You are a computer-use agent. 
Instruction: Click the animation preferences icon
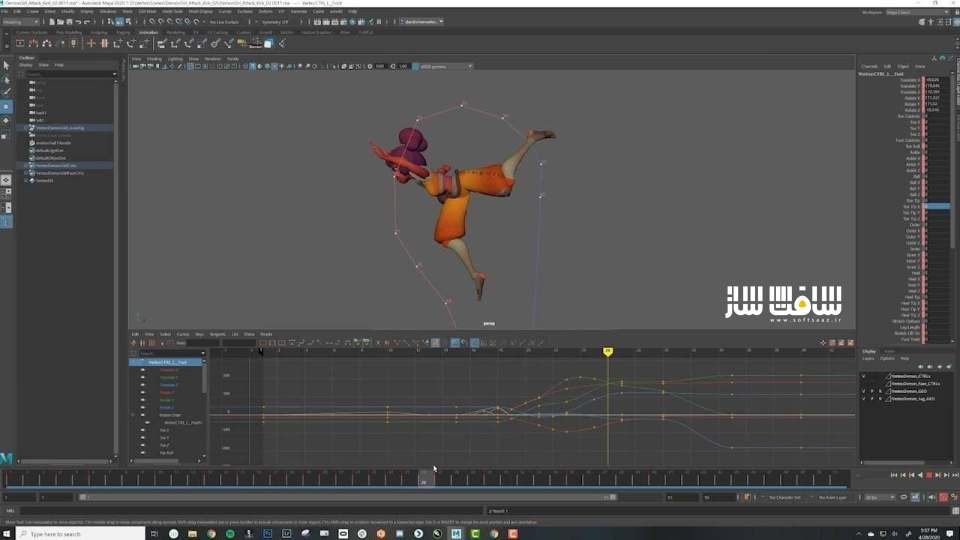[x=954, y=497]
